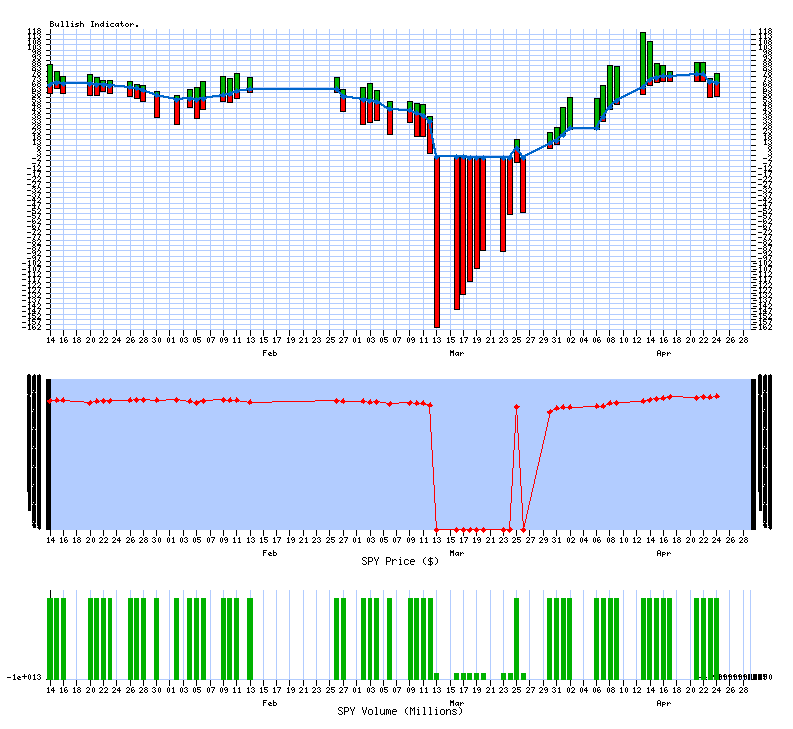The height and width of the screenshot is (729, 793).
Task: Click "Feb" label below the Bullish Indicator chart
Action: (269, 353)
